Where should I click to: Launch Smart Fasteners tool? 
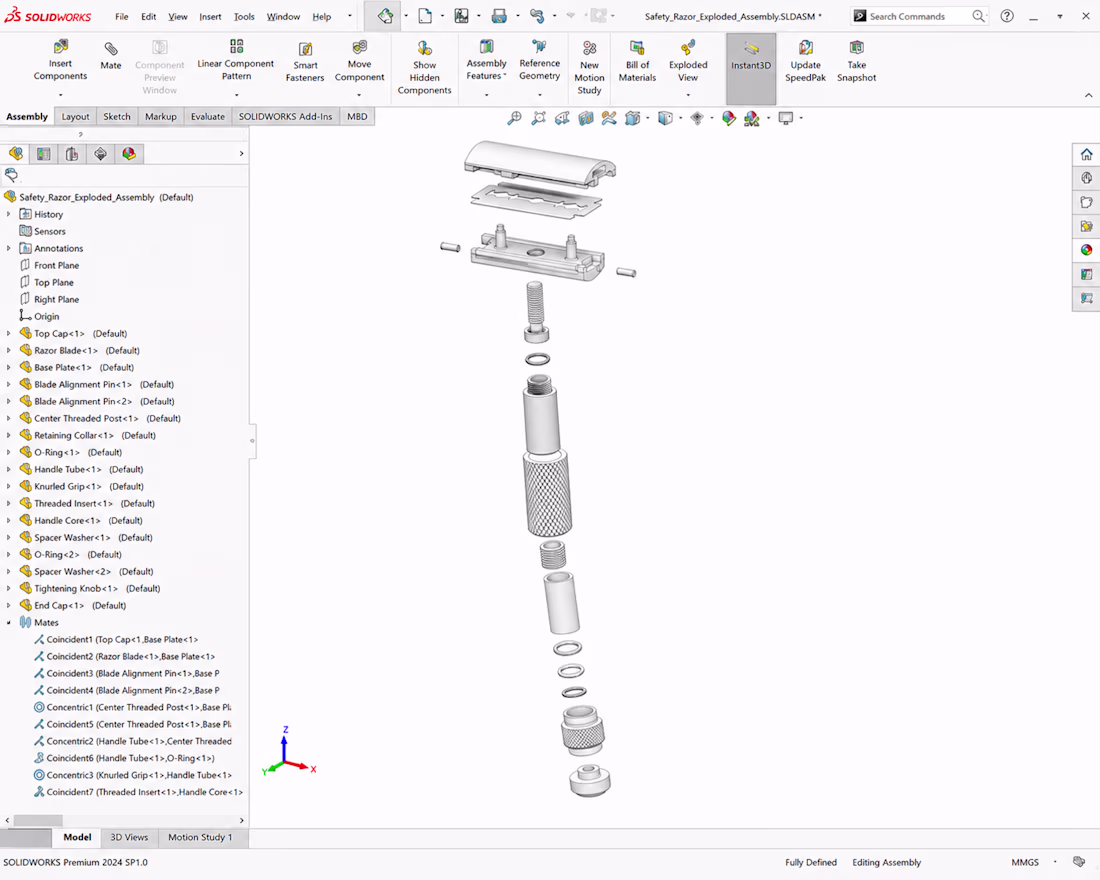(x=305, y=62)
